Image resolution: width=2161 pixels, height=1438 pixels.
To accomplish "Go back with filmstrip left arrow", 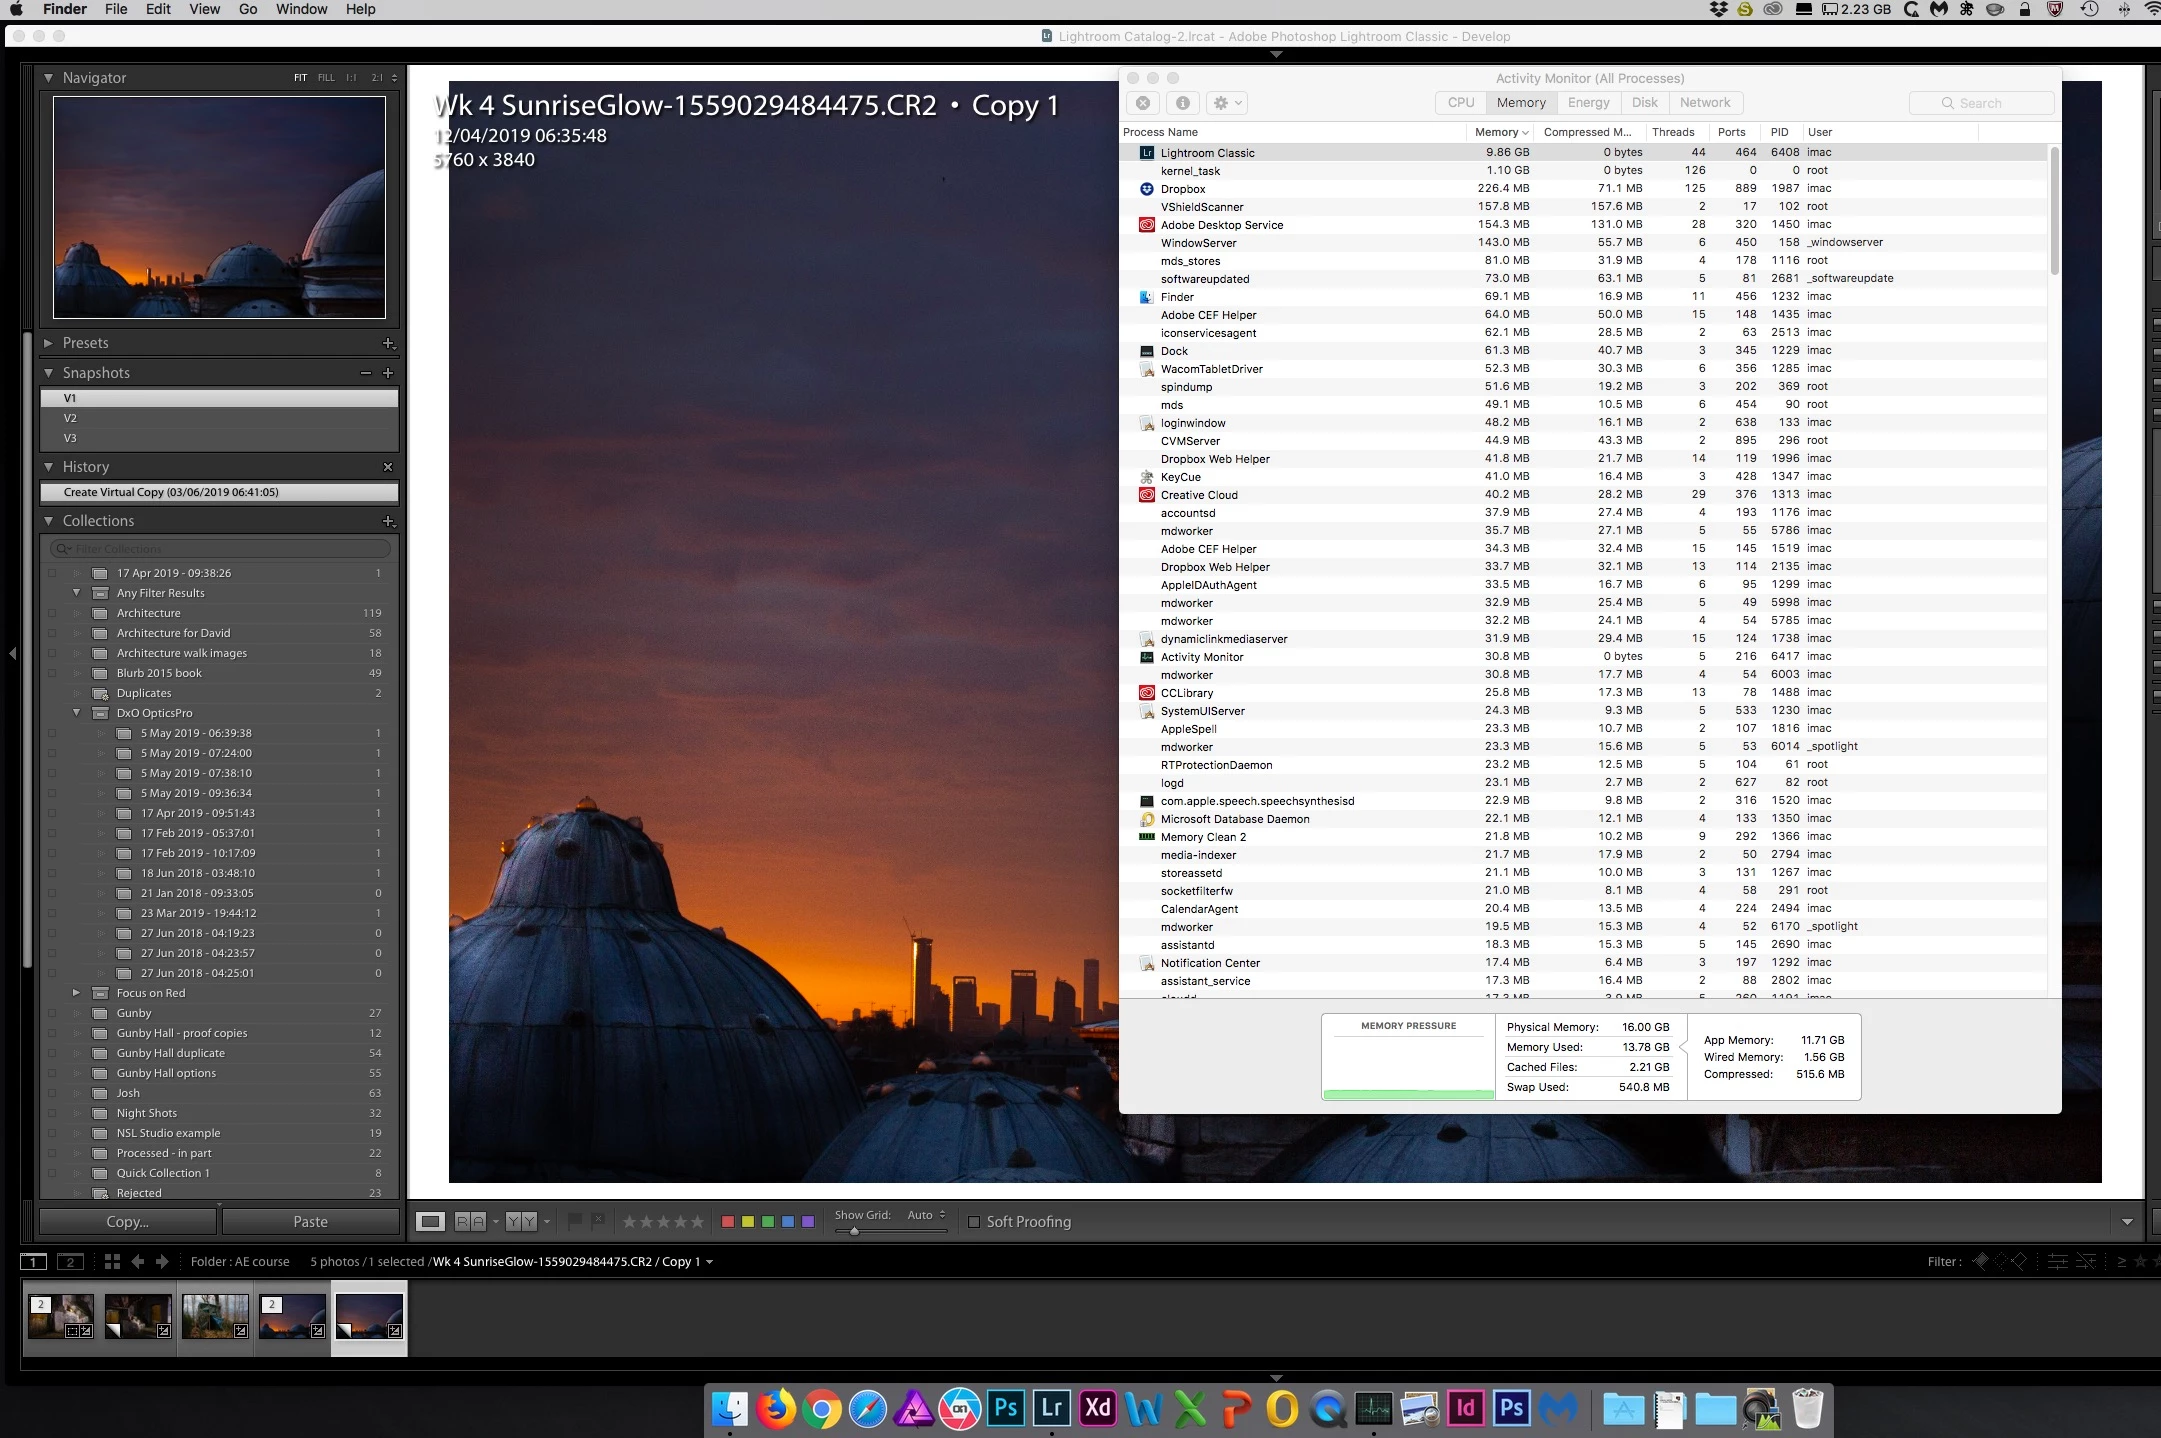I will point(138,1262).
